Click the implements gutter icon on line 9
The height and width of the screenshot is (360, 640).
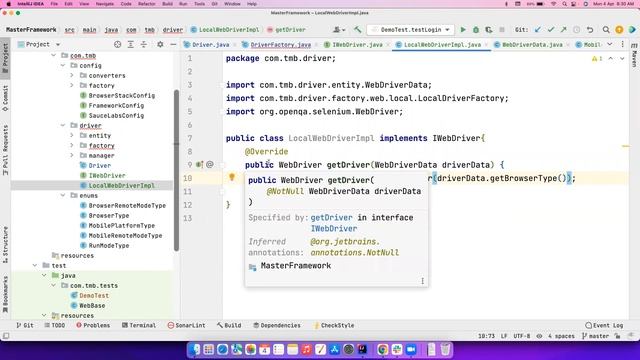(x=199, y=164)
